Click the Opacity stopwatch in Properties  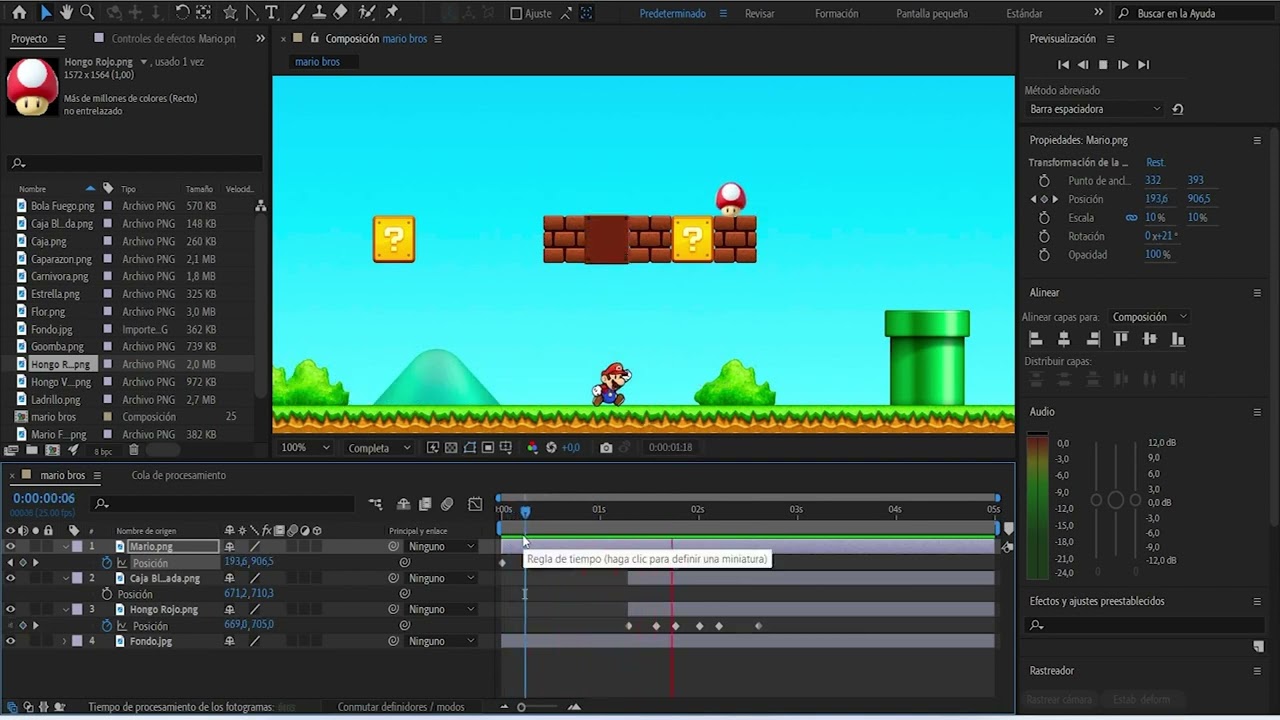click(x=1044, y=255)
